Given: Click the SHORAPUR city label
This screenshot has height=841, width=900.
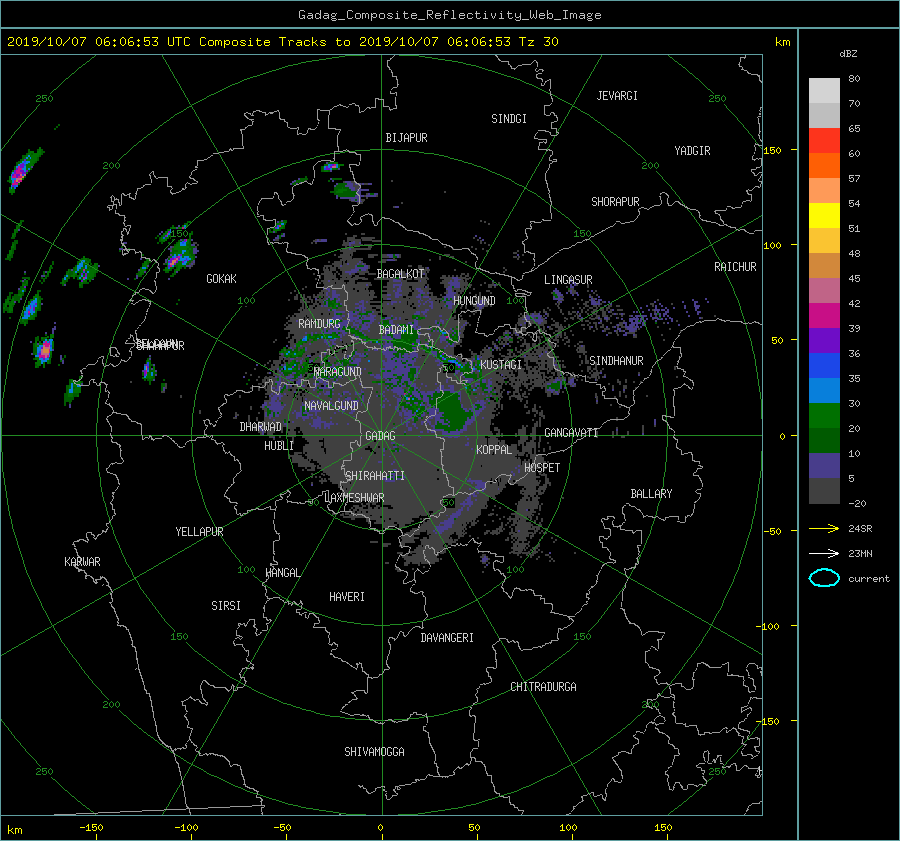Looking at the screenshot, I should 615,202.
